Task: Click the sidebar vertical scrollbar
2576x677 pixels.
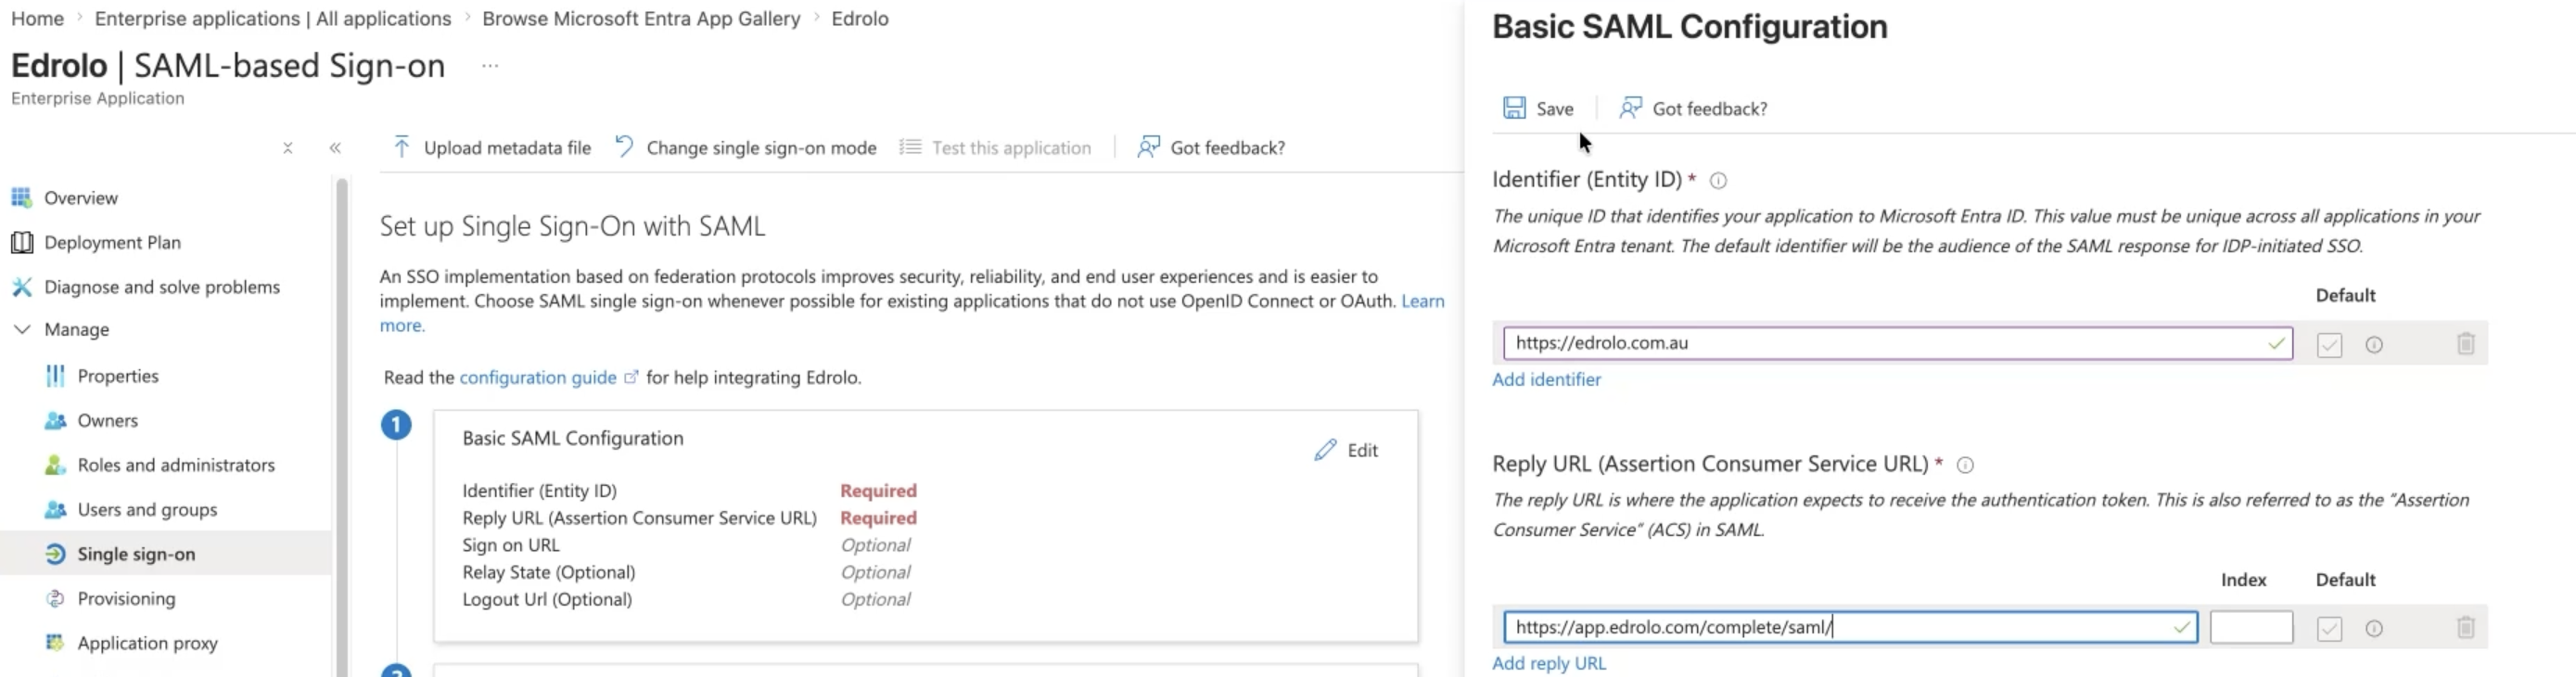Action: click(342, 428)
